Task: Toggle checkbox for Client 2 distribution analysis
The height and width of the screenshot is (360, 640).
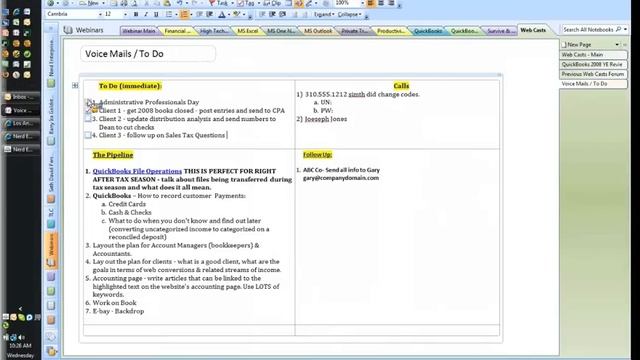Action: 88,119
